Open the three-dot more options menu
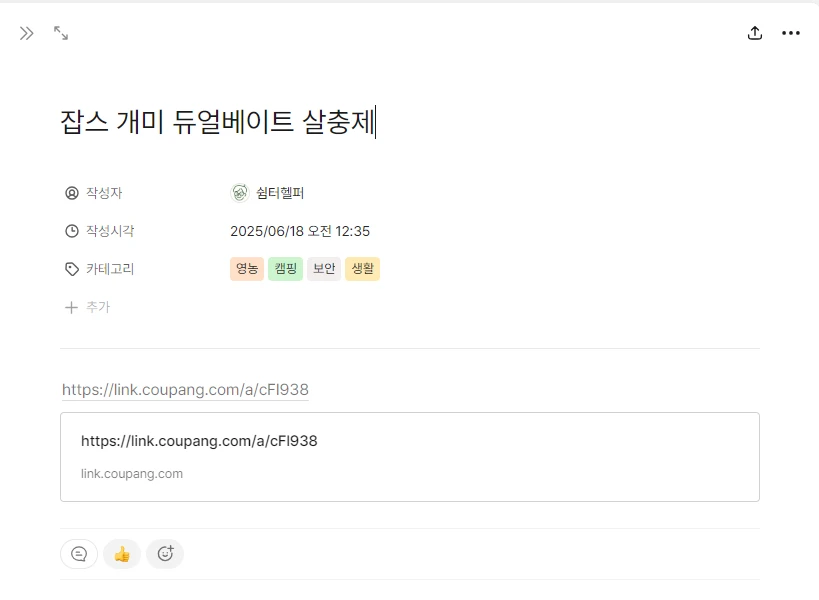The image size is (819, 600). click(x=791, y=33)
